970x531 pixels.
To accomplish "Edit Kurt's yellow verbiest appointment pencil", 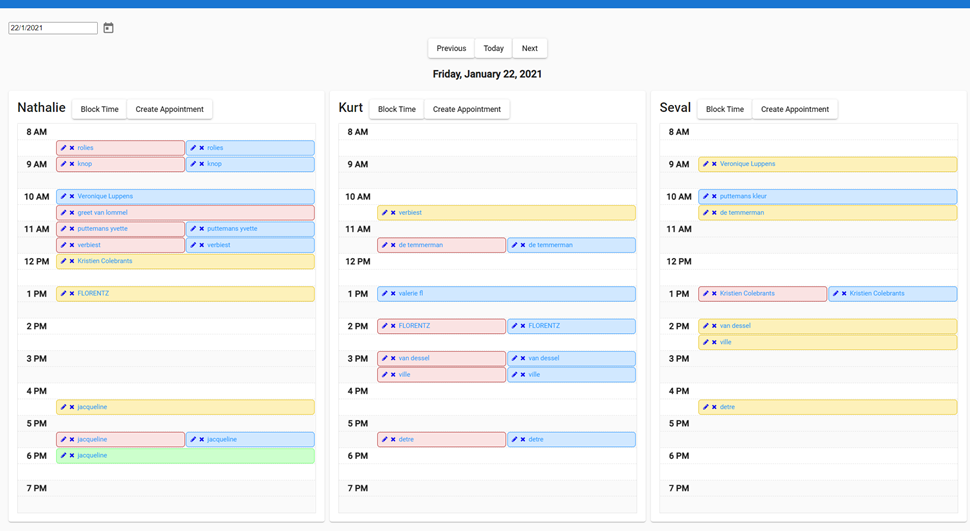I will click(x=384, y=213).
